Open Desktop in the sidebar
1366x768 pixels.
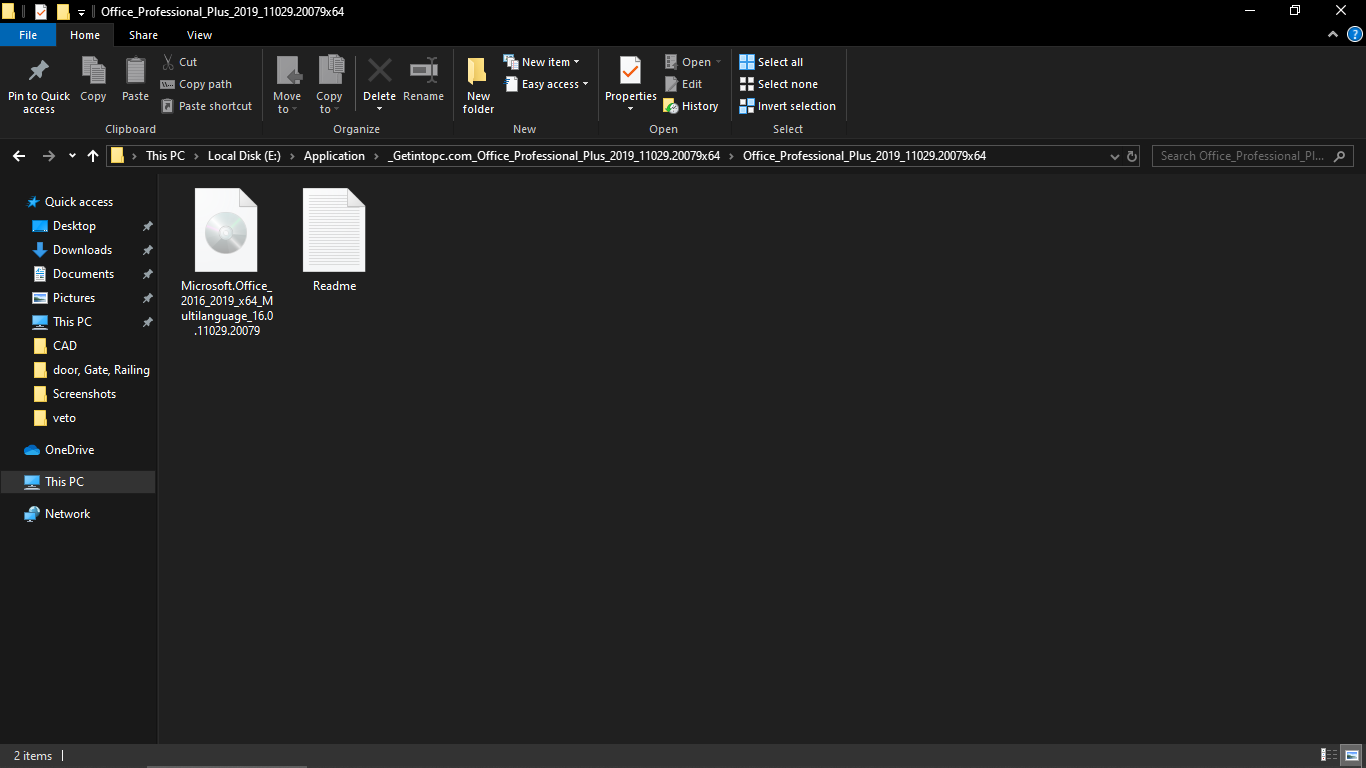tap(74, 226)
